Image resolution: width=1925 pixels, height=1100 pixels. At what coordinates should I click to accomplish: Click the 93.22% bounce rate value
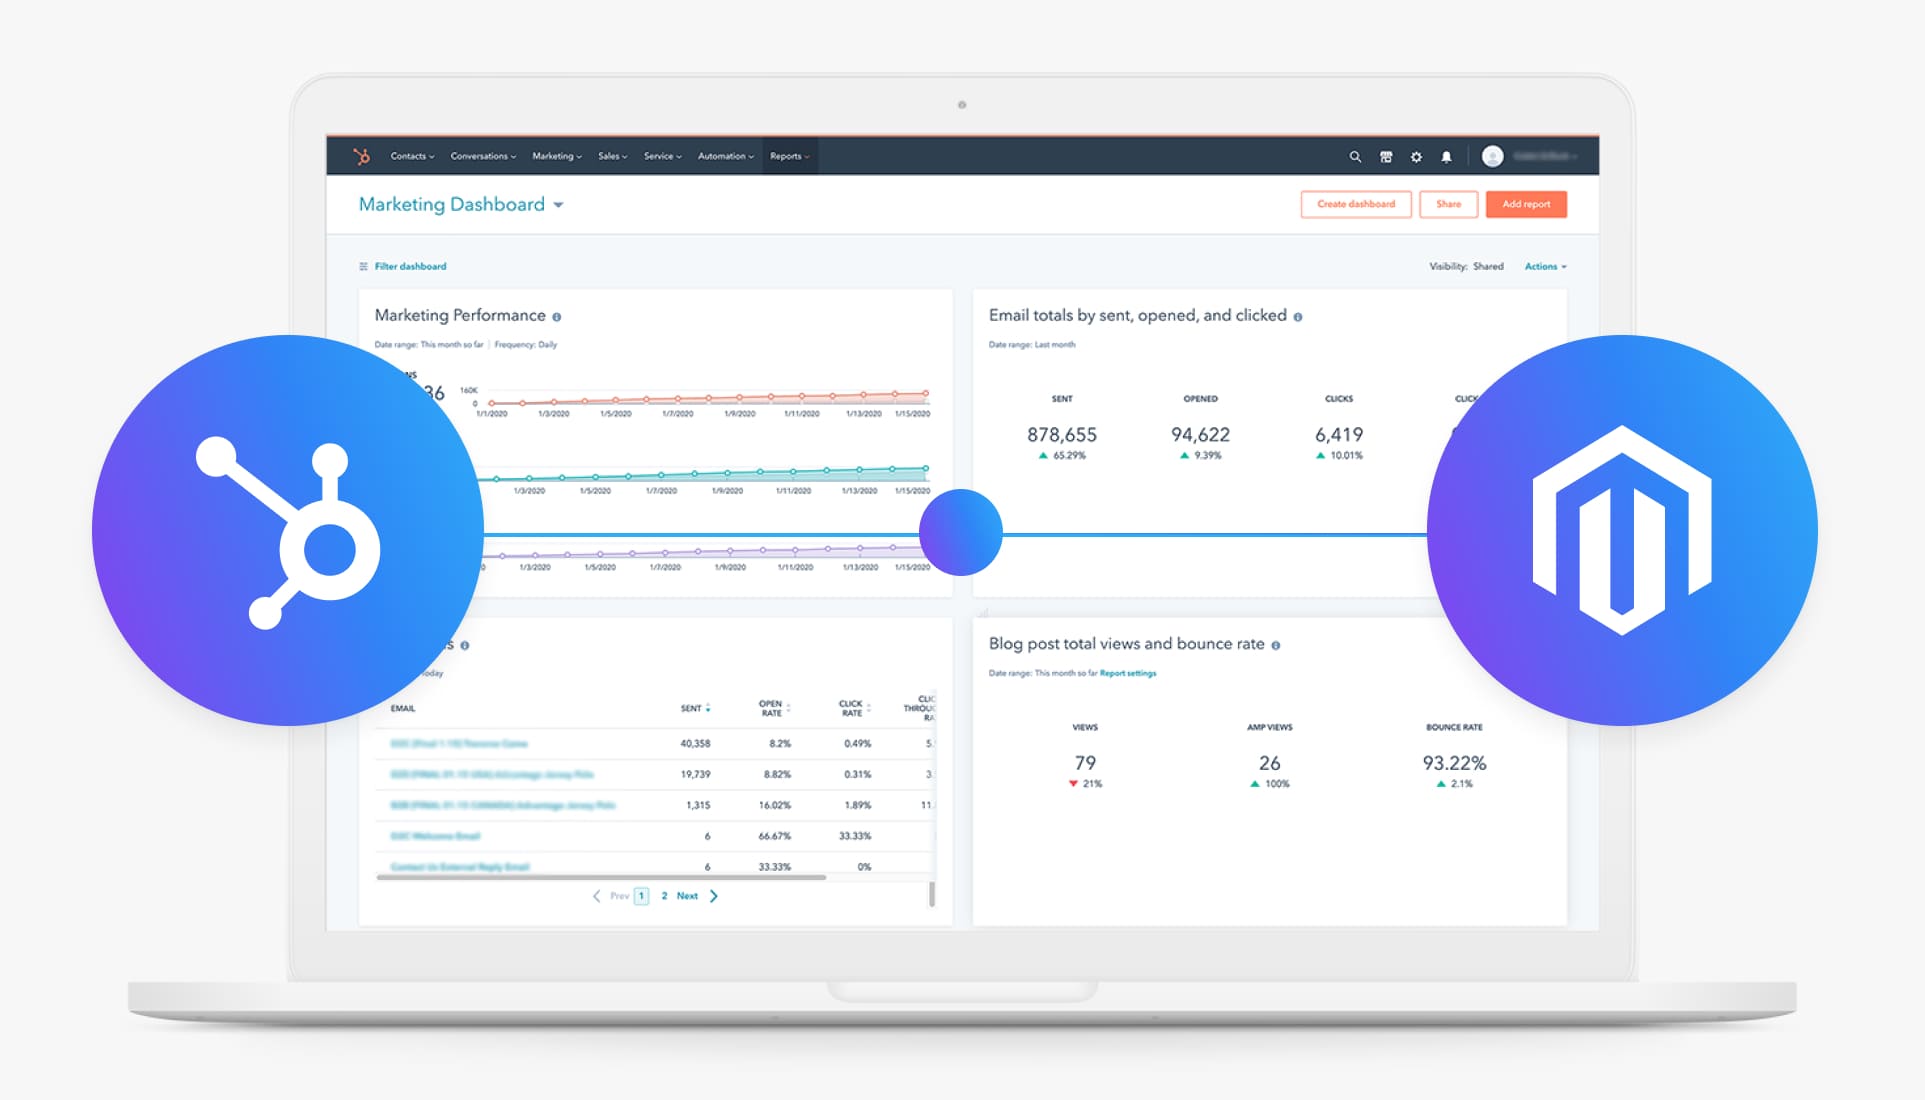[x=1454, y=763]
